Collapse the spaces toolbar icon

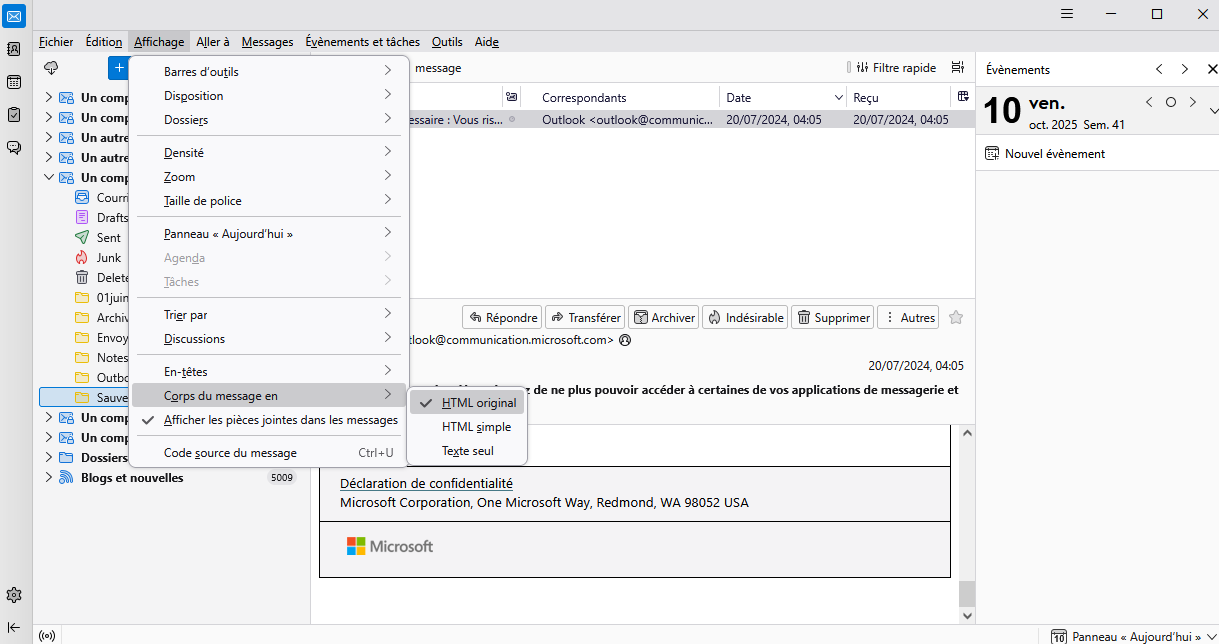click(14, 627)
